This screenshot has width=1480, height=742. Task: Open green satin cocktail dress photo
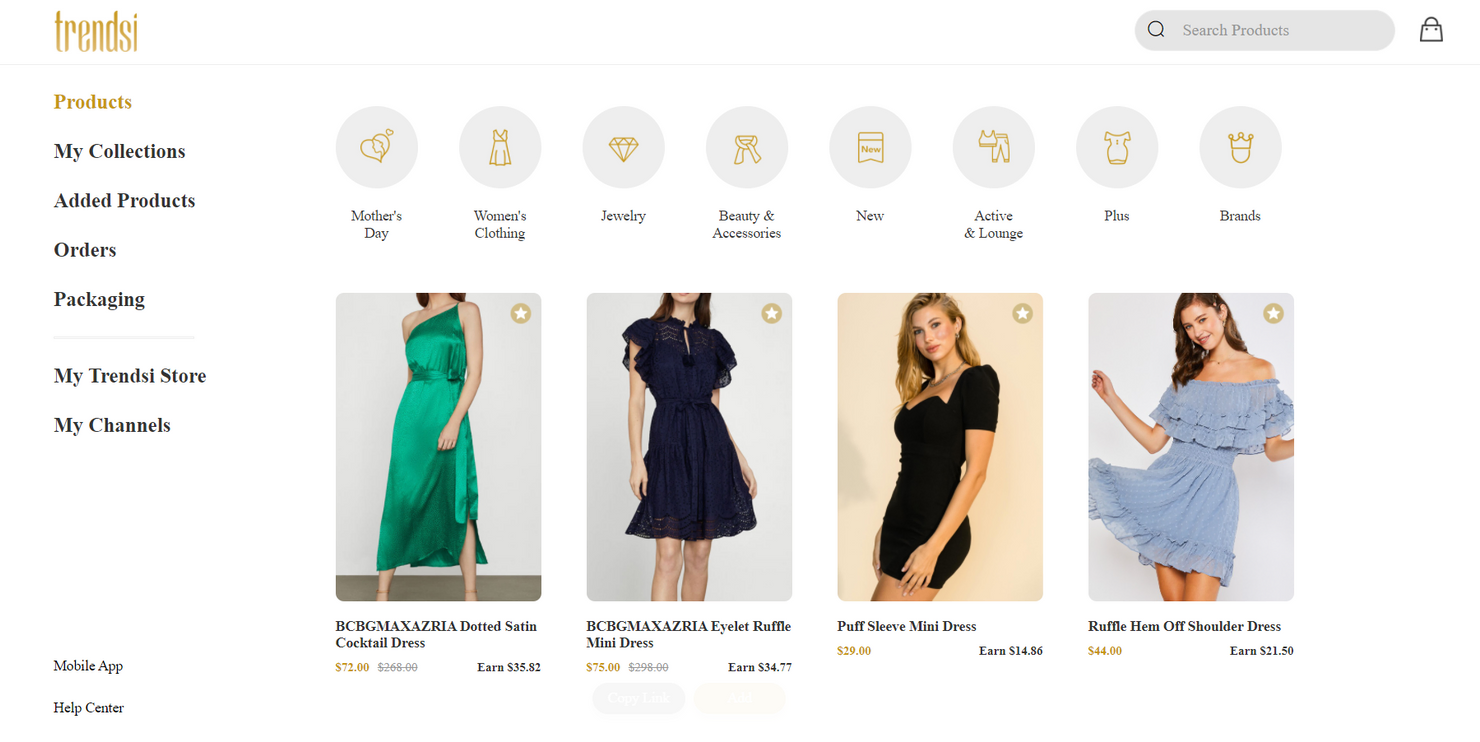[438, 447]
